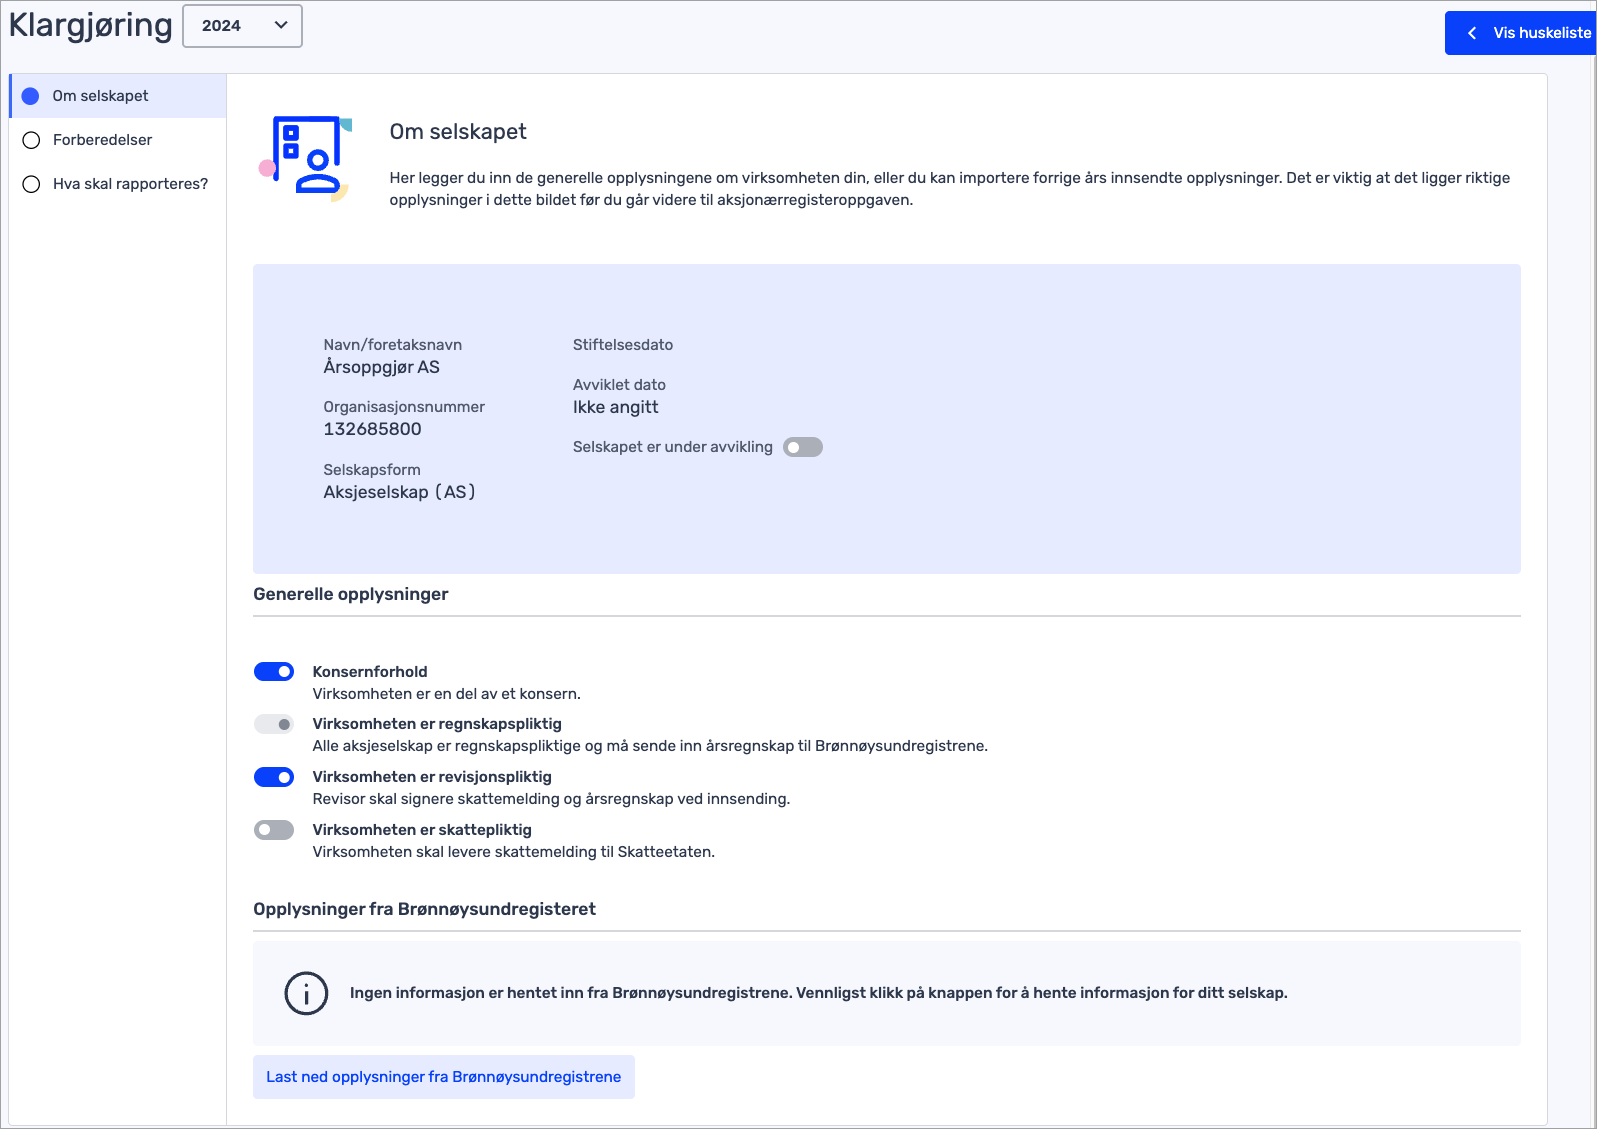Click the info icon in Brønnøysund notice

pos(306,994)
